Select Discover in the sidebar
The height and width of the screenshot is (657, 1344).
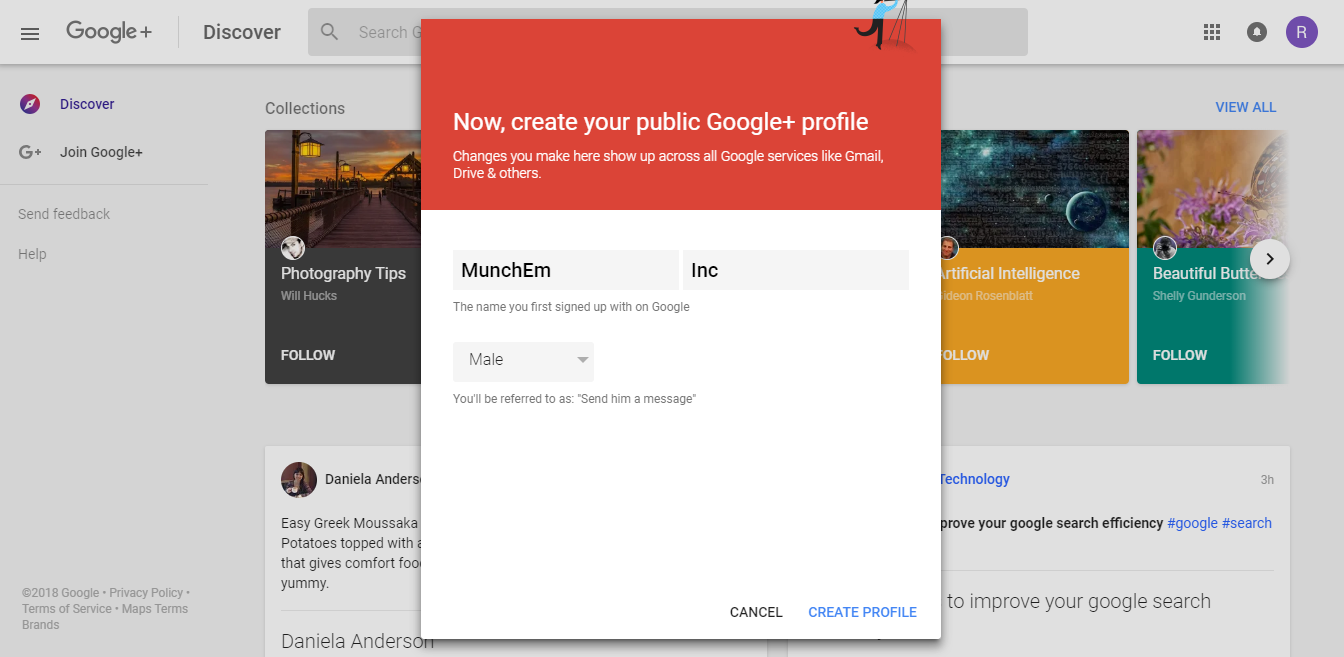point(87,104)
